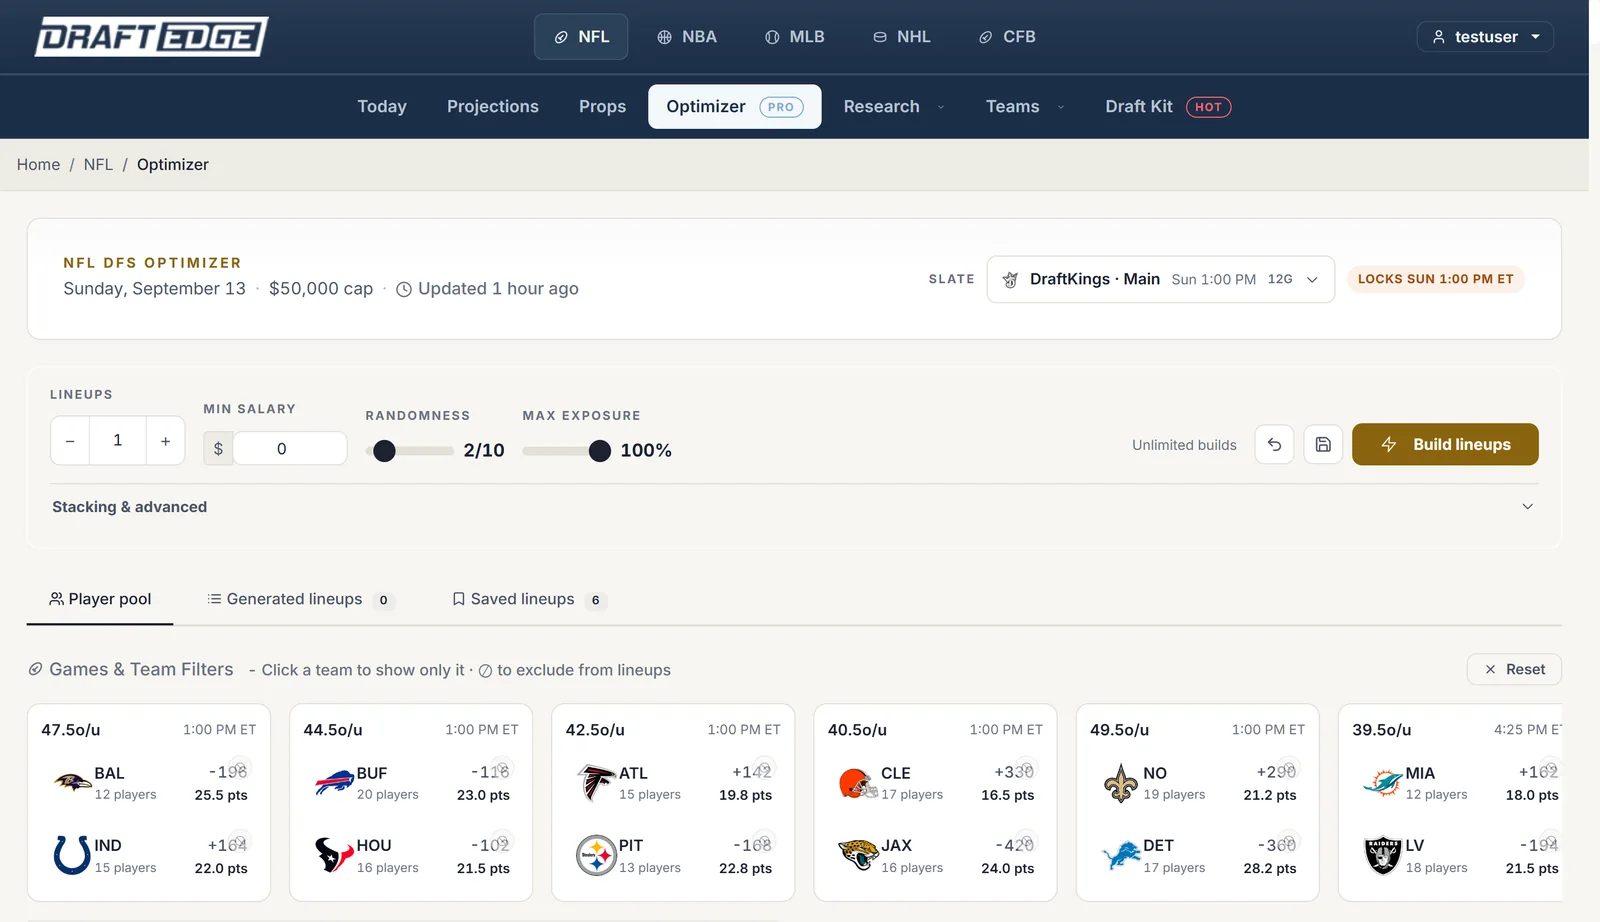
Task: Click the Buffalo Bills team logo
Action: pos(334,783)
